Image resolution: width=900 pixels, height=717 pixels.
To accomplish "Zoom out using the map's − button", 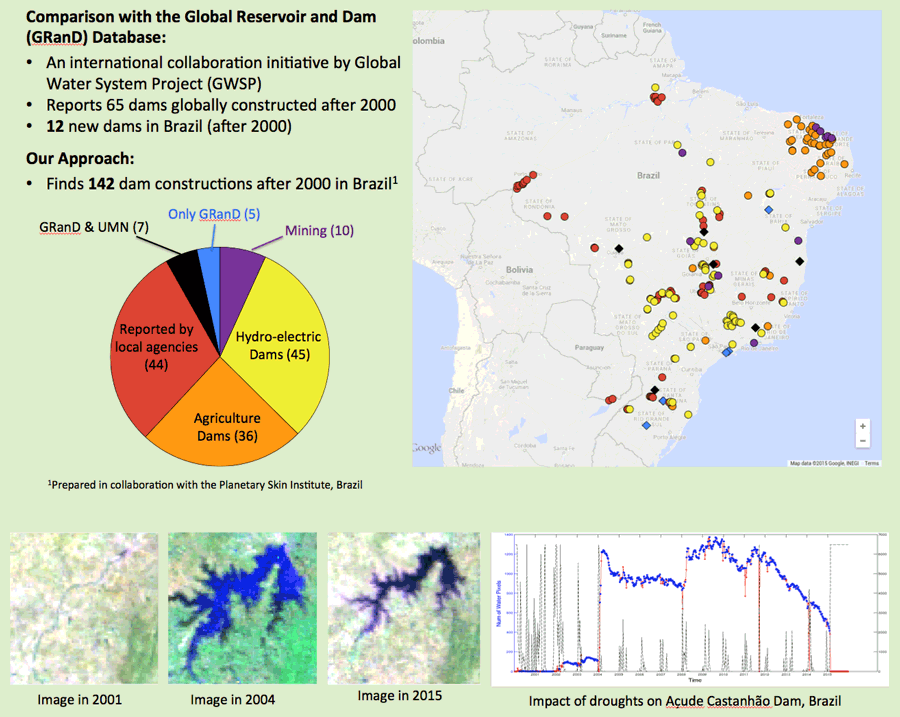I will click(862, 440).
